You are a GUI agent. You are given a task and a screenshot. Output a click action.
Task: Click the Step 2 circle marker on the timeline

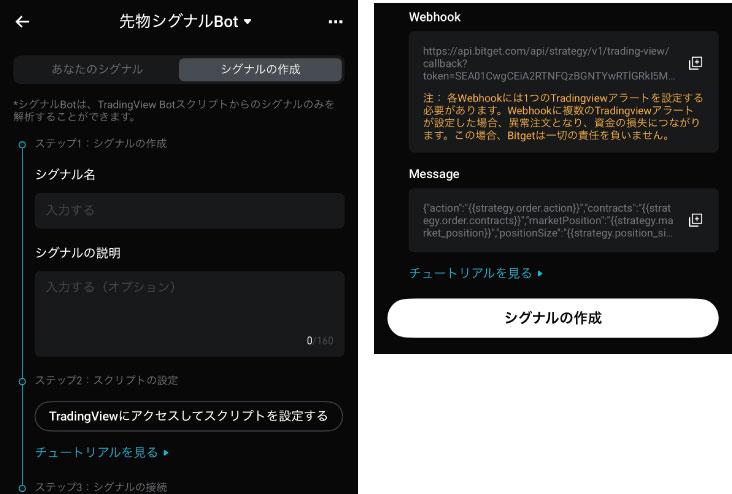22,381
